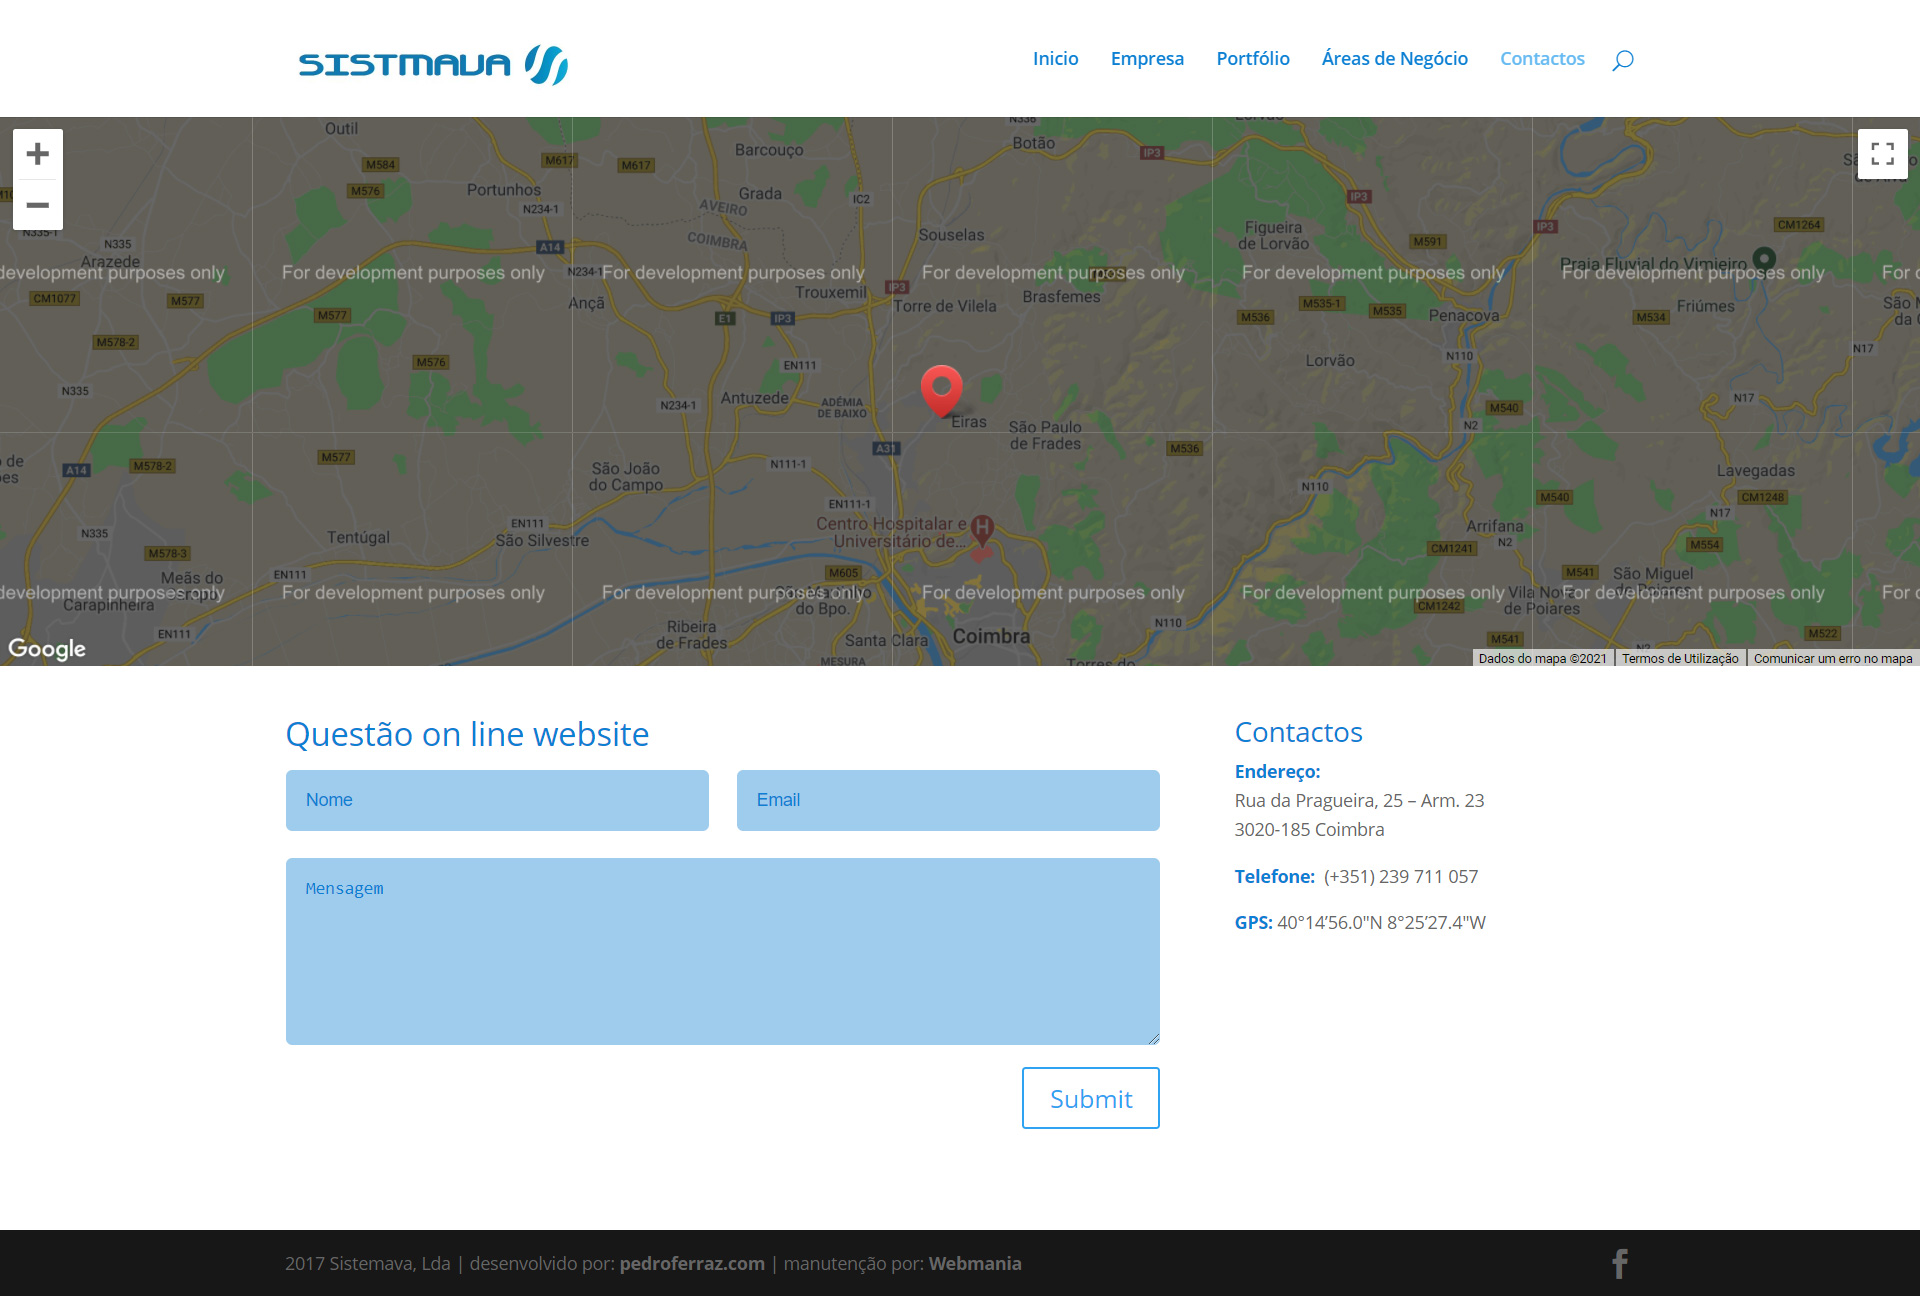Click the green Praia Fluvial map marker
Viewport: 1920px width, 1296px height.
point(1764,259)
